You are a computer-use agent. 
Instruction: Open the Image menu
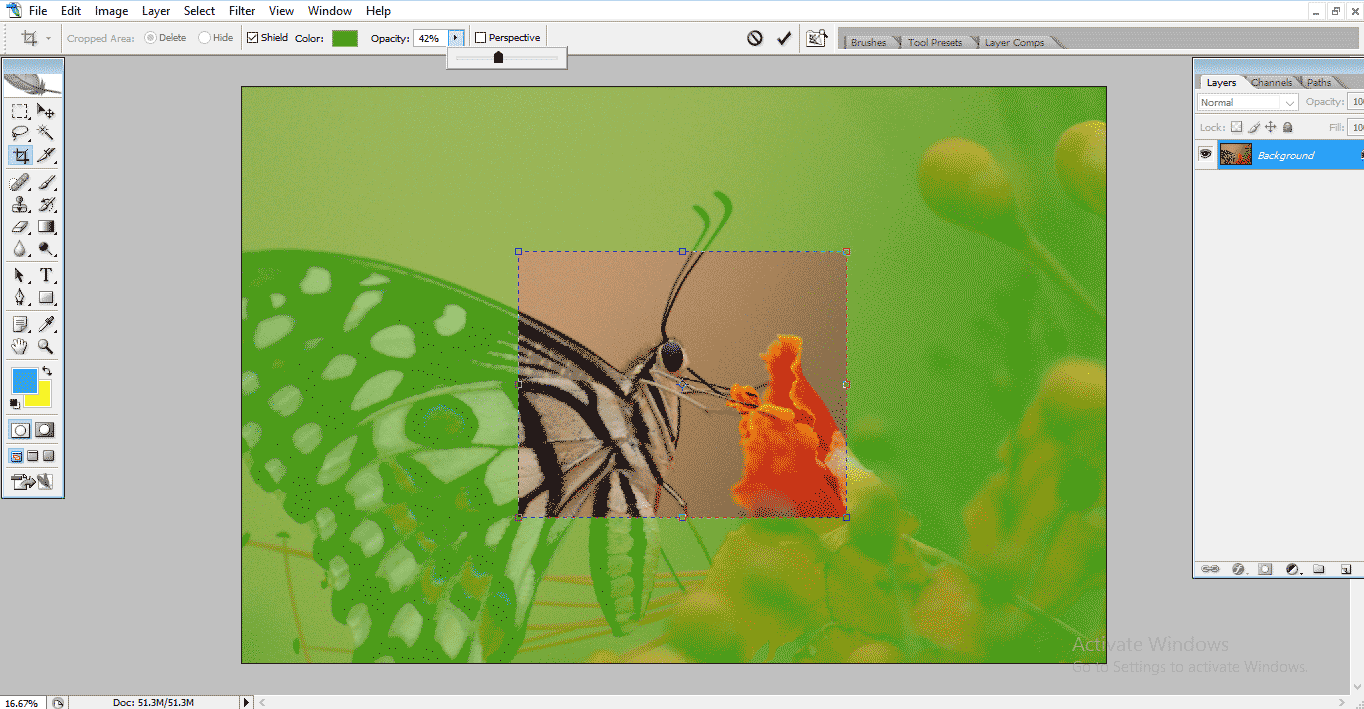pyautogui.click(x=111, y=11)
